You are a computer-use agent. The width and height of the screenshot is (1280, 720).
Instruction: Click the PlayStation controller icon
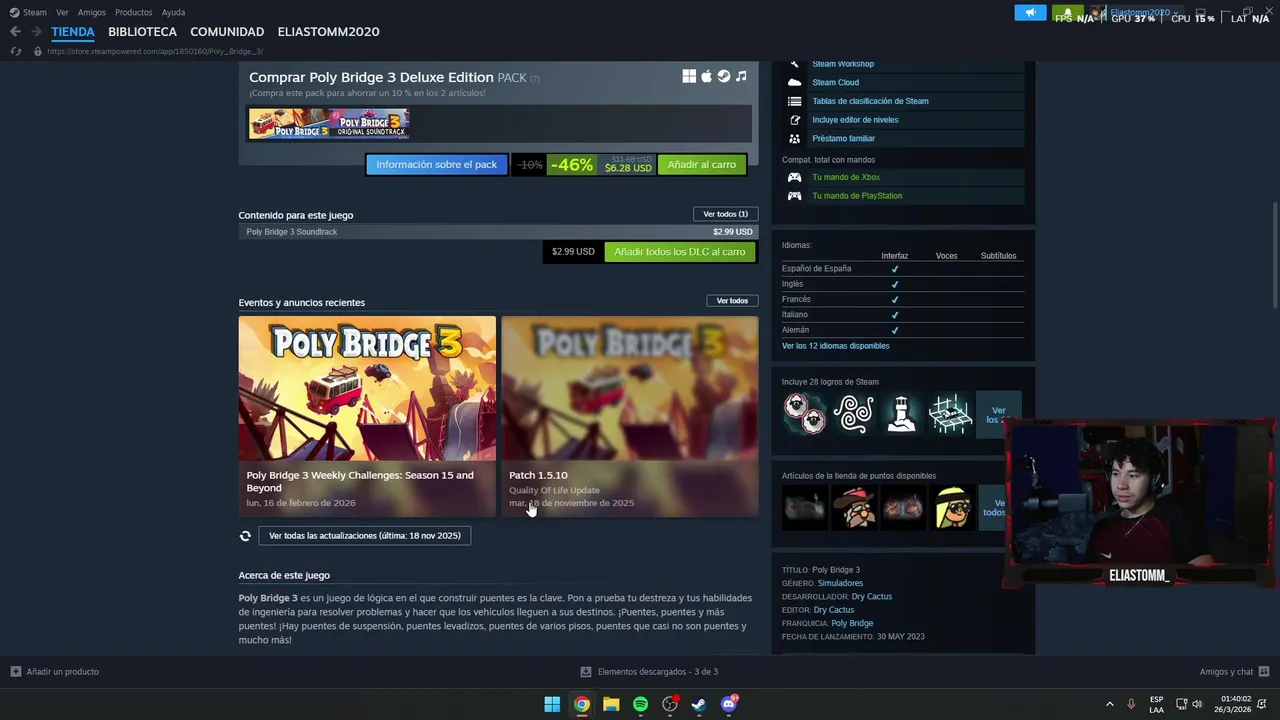794,196
